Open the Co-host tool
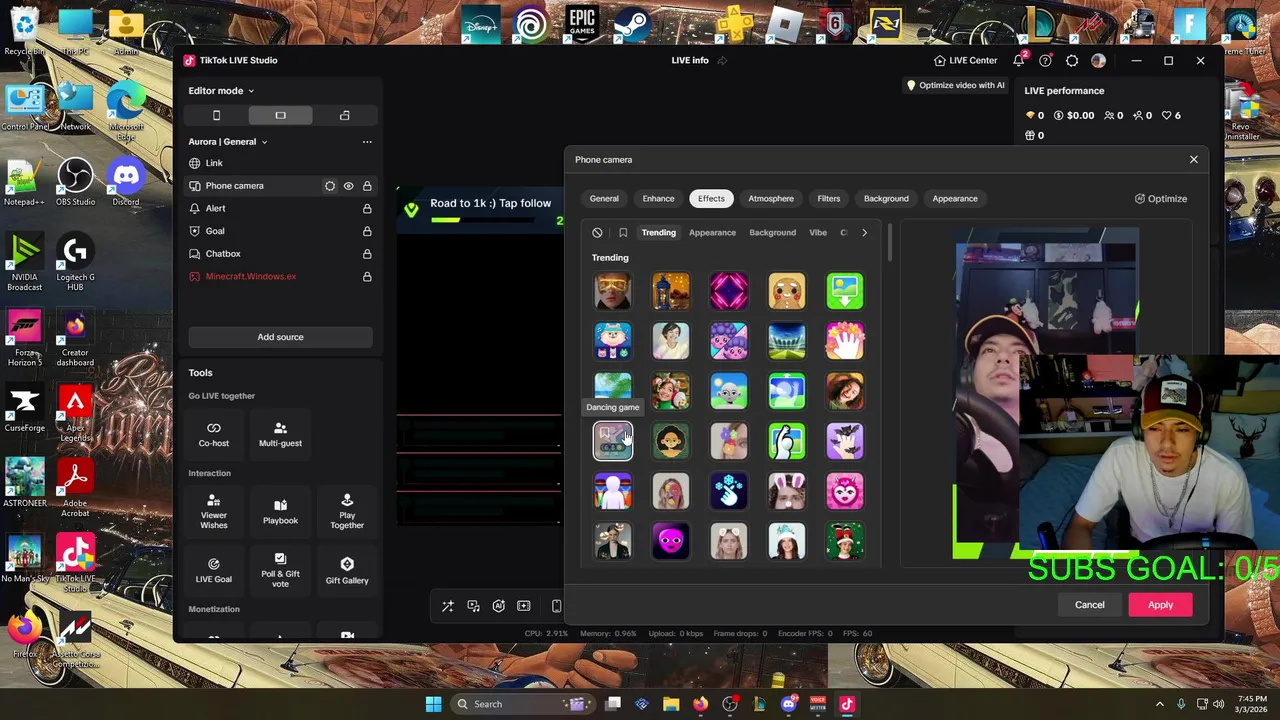This screenshot has width=1280, height=720. pos(213,435)
